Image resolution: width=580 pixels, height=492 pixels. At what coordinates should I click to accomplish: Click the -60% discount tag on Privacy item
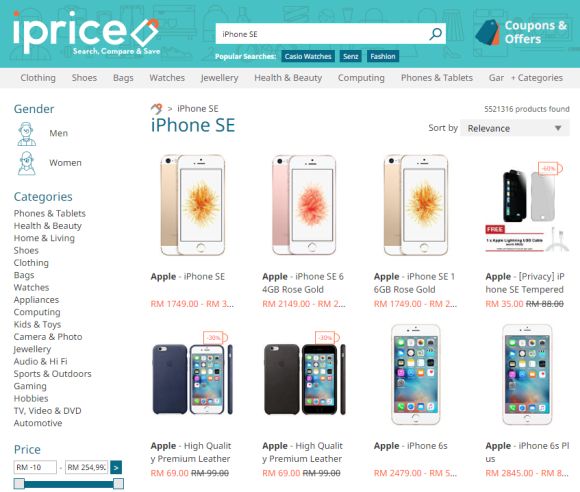[x=549, y=168]
